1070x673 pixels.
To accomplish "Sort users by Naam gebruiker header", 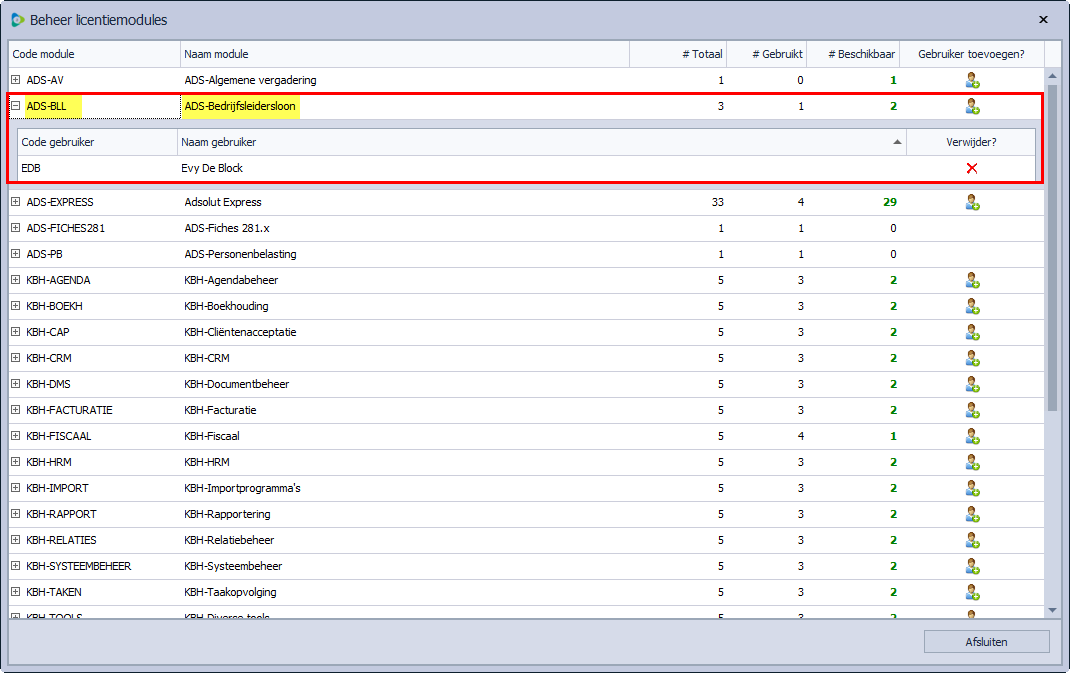I will point(540,142).
